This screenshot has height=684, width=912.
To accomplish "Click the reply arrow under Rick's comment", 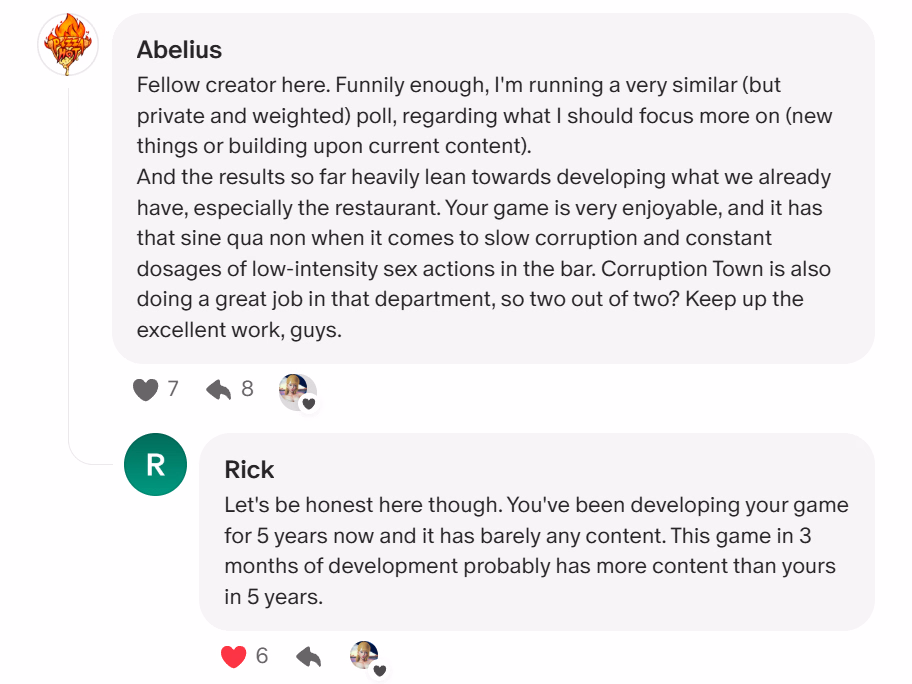I will coord(309,656).
